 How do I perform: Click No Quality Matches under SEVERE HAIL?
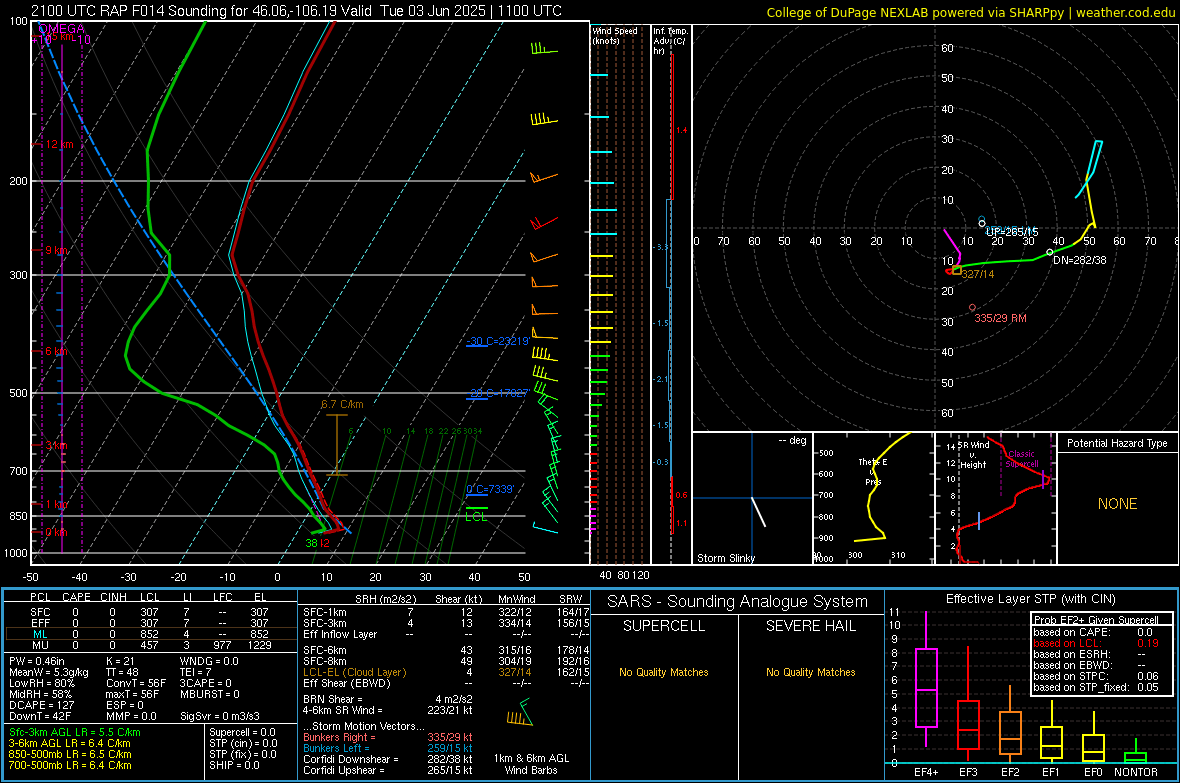(810, 672)
